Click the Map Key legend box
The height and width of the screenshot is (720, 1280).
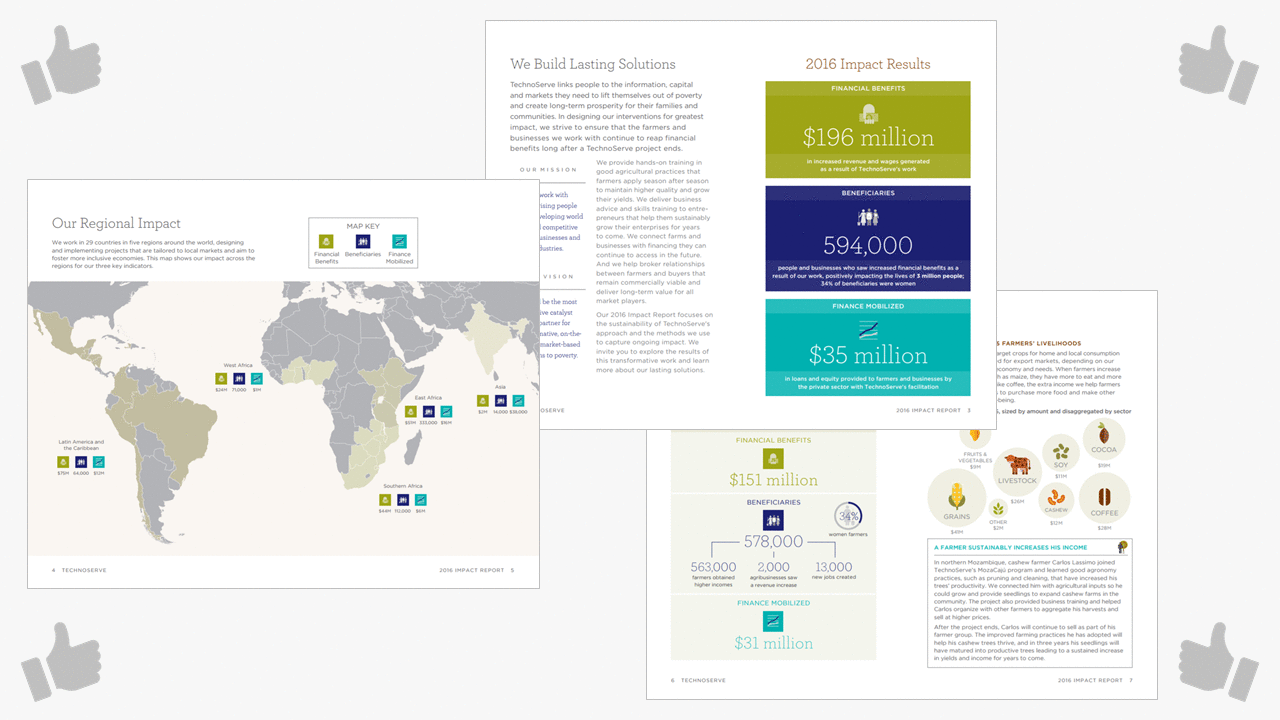pyautogui.click(x=363, y=243)
